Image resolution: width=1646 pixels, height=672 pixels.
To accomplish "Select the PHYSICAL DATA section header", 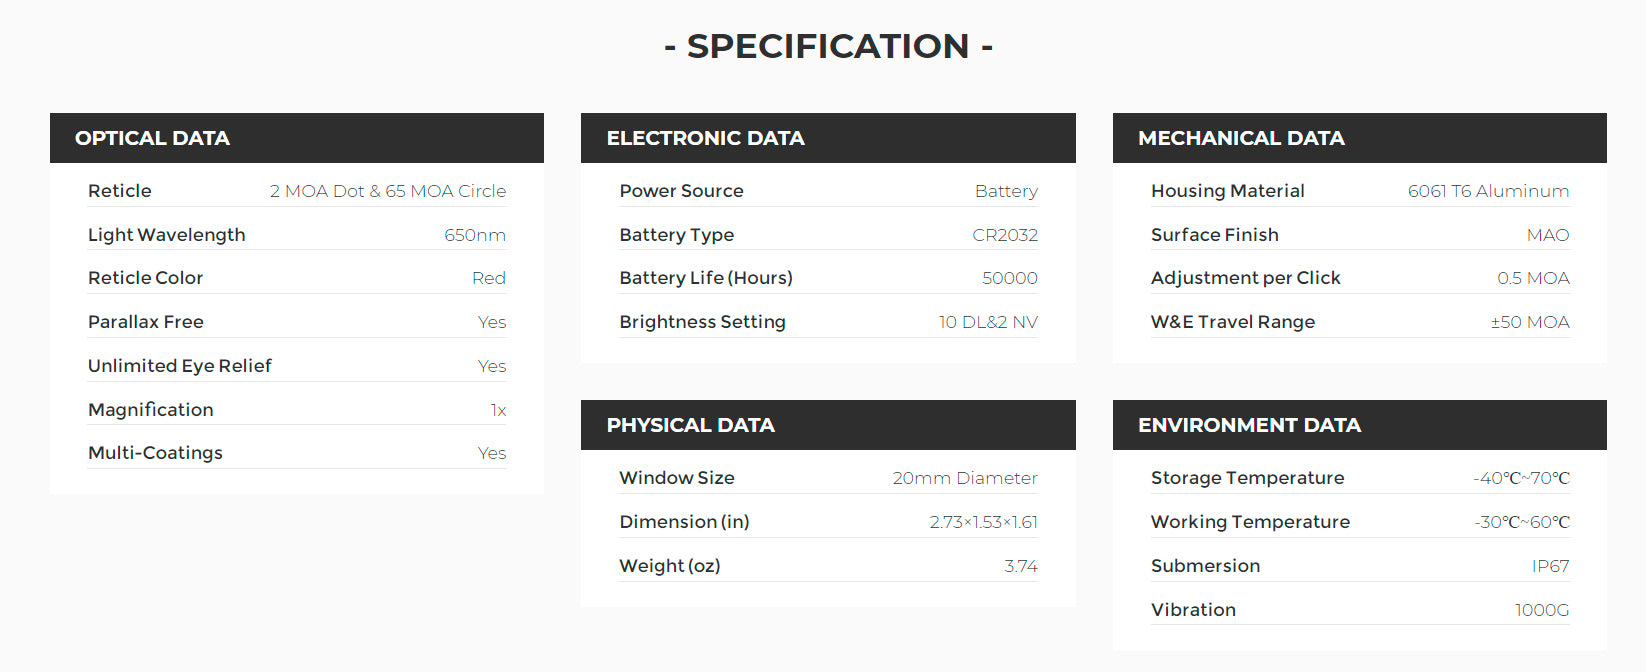I will point(690,425).
